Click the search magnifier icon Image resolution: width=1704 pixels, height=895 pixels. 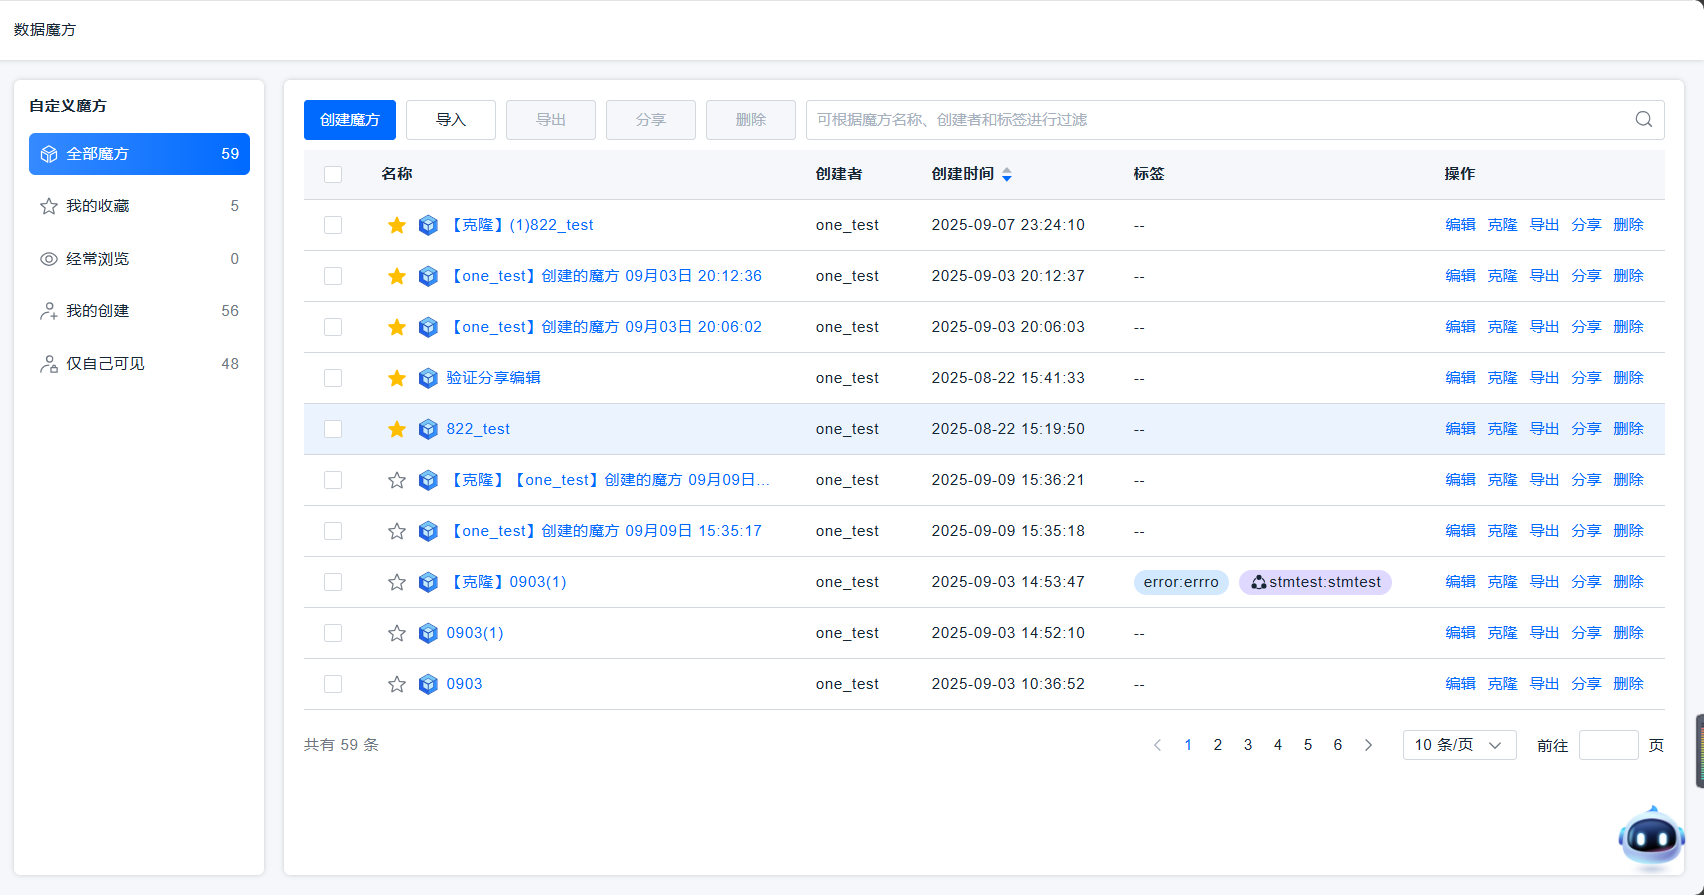[x=1643, y=120]
